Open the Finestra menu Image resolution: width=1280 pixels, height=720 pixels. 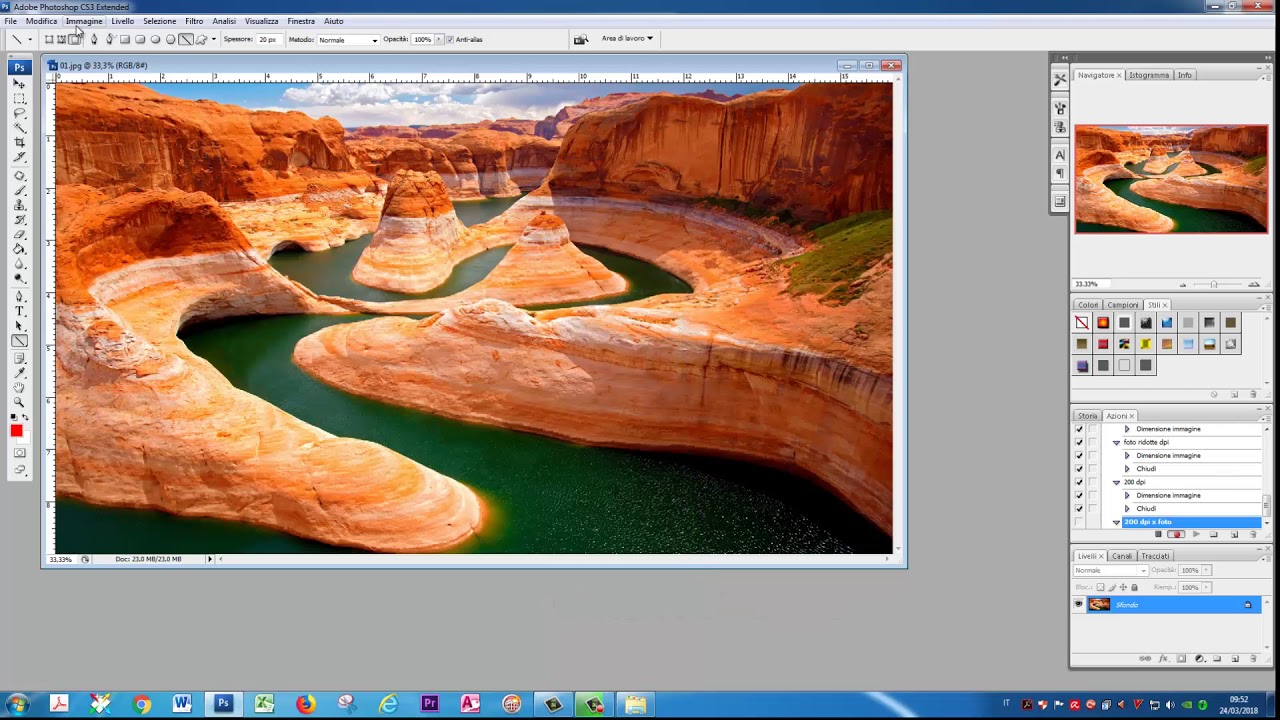coord(301,21)
